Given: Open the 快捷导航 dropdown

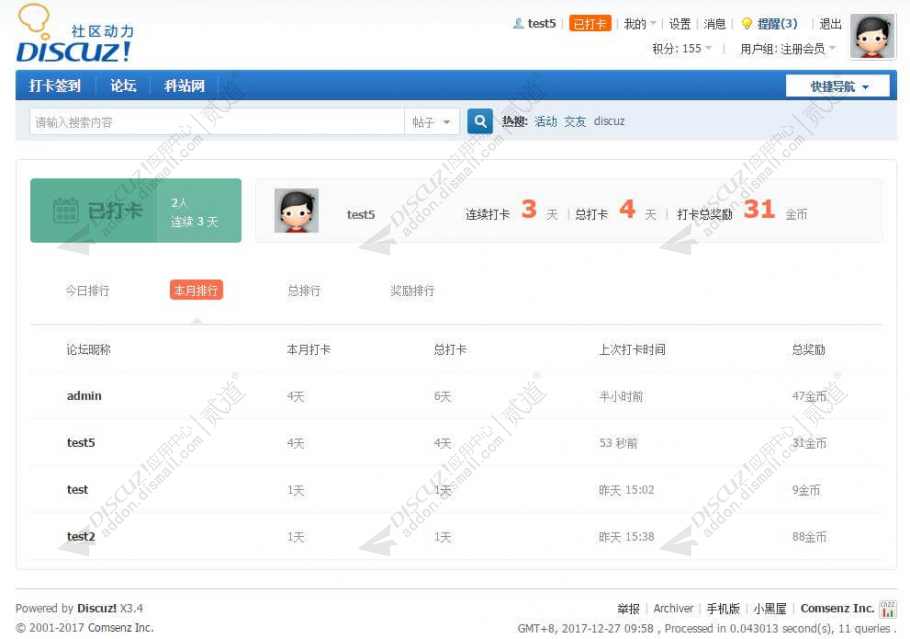Looking at the screenshot, I should [837, 86].
